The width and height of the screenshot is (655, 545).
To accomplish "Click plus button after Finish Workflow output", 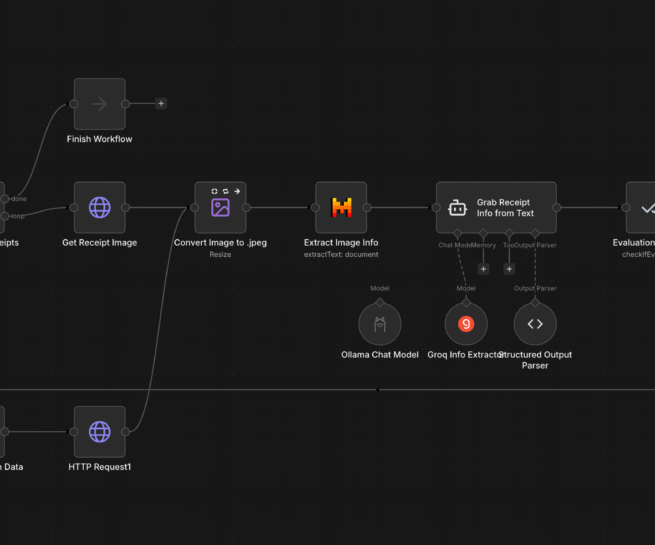I will 161,103.
